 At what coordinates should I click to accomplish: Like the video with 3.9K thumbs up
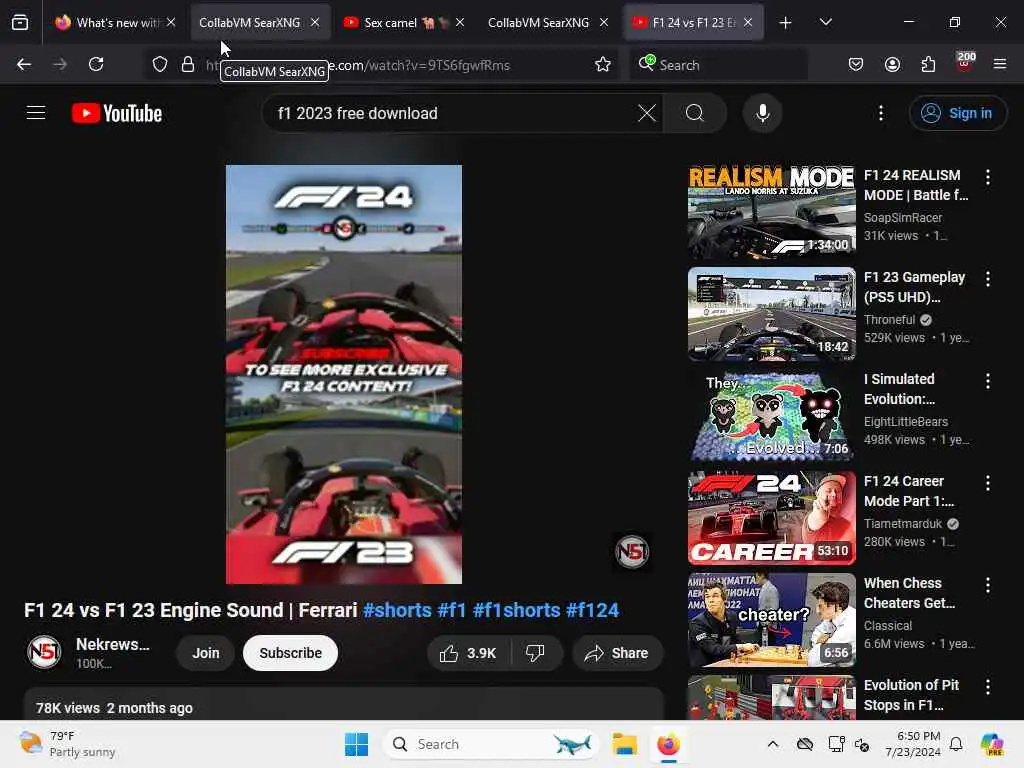click(x=468, y=653)
